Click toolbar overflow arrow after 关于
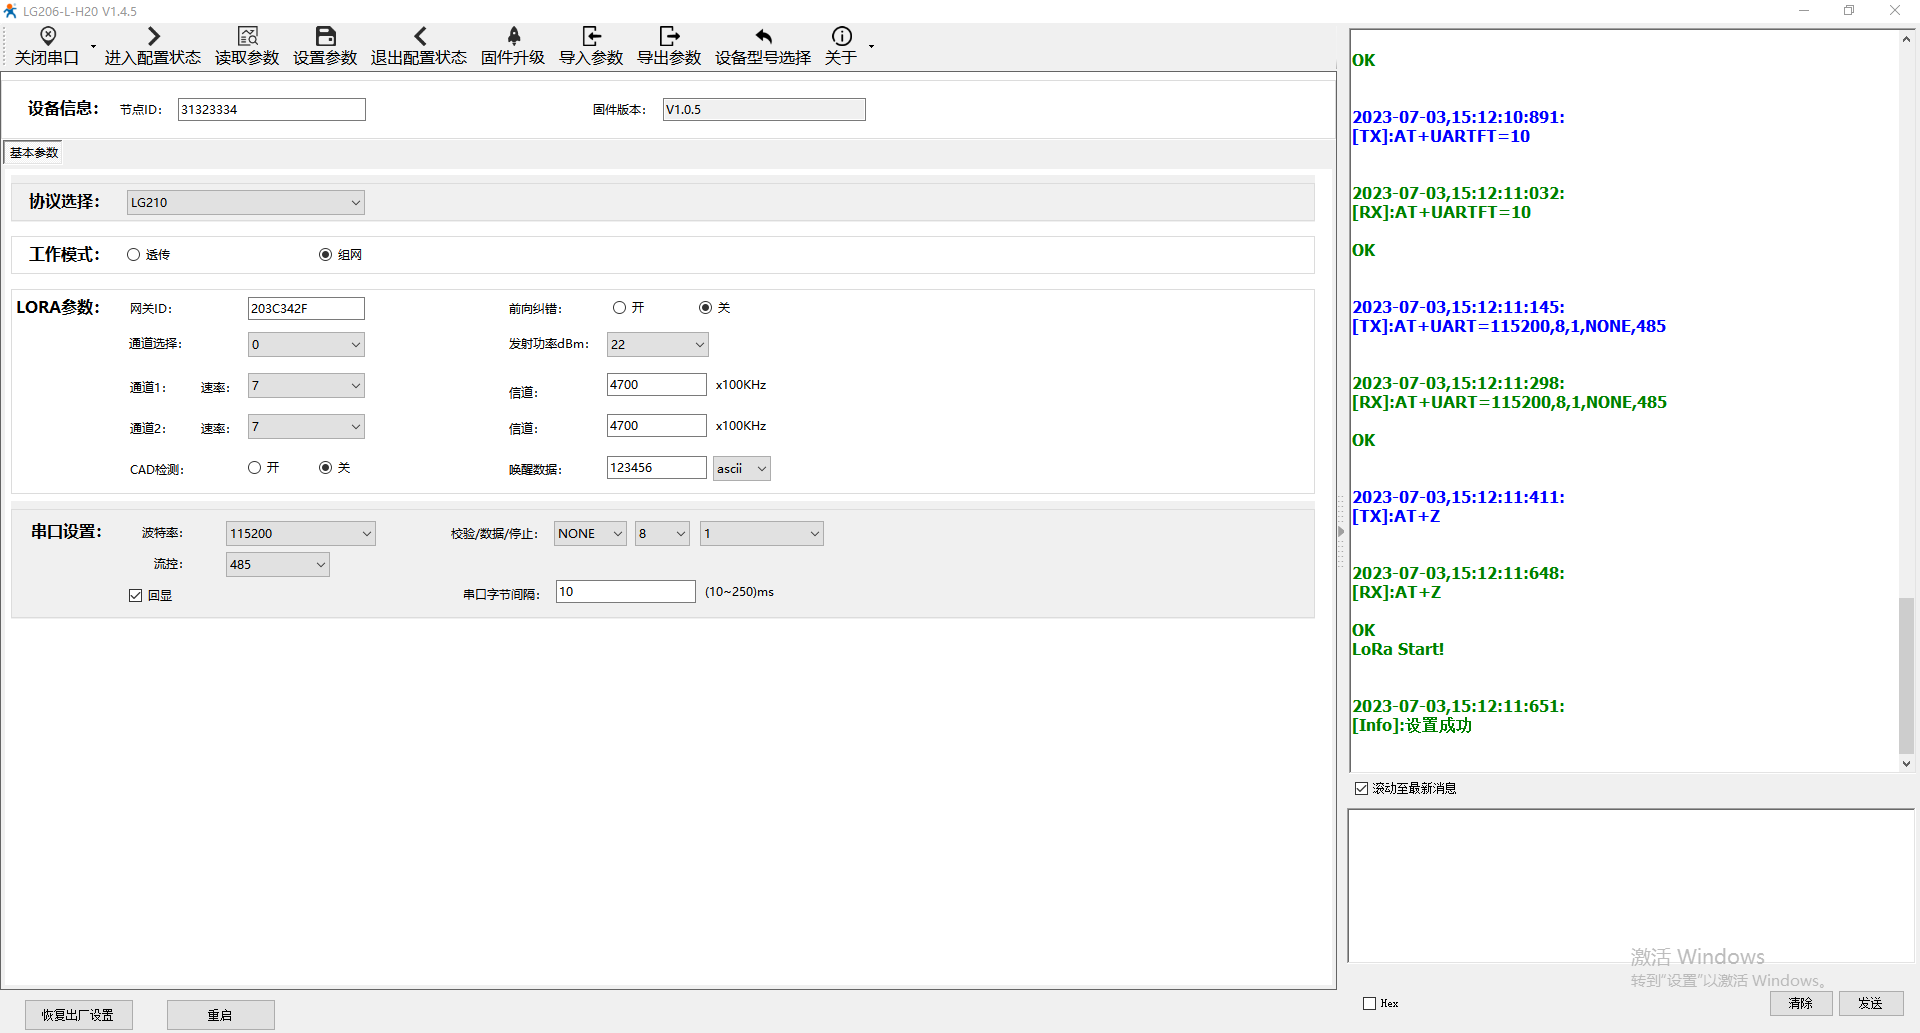This screenshot has width=1920, height=1033. (x=871, y=47)
